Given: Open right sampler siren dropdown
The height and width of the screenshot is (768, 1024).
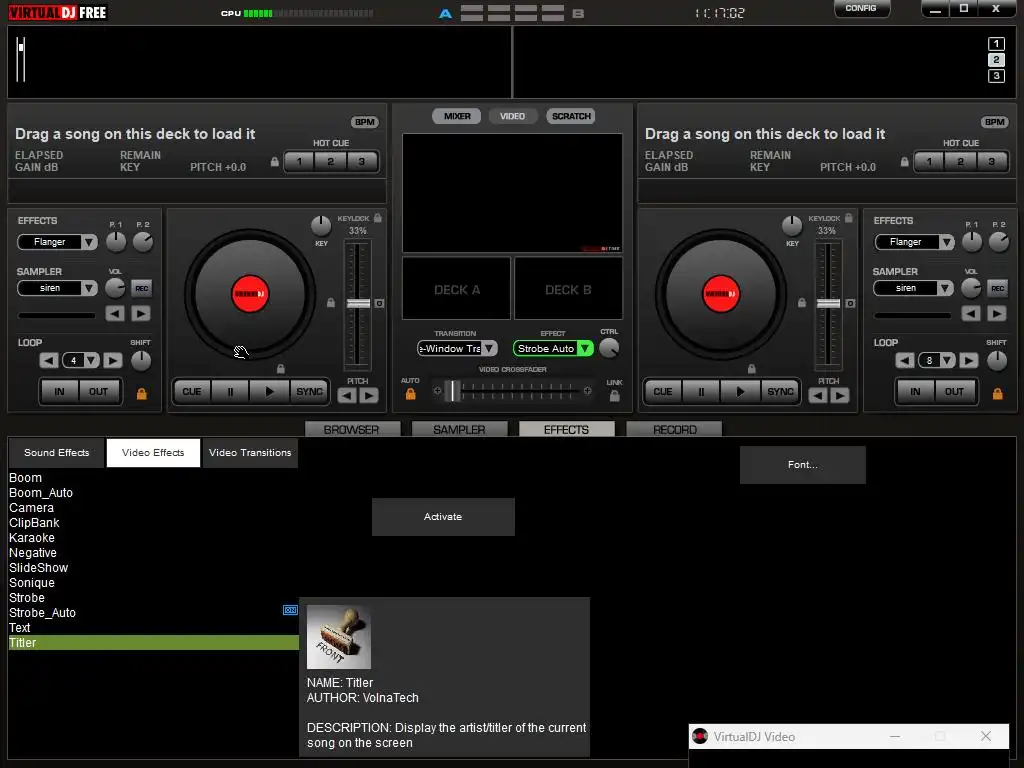Looking at the screenshot, I should (x=944, y=288).
